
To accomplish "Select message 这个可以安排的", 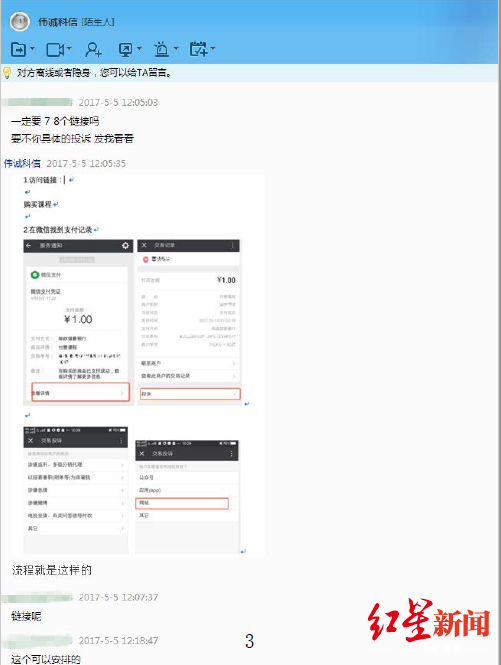I will pyautogui.click(x=46, y=659).
